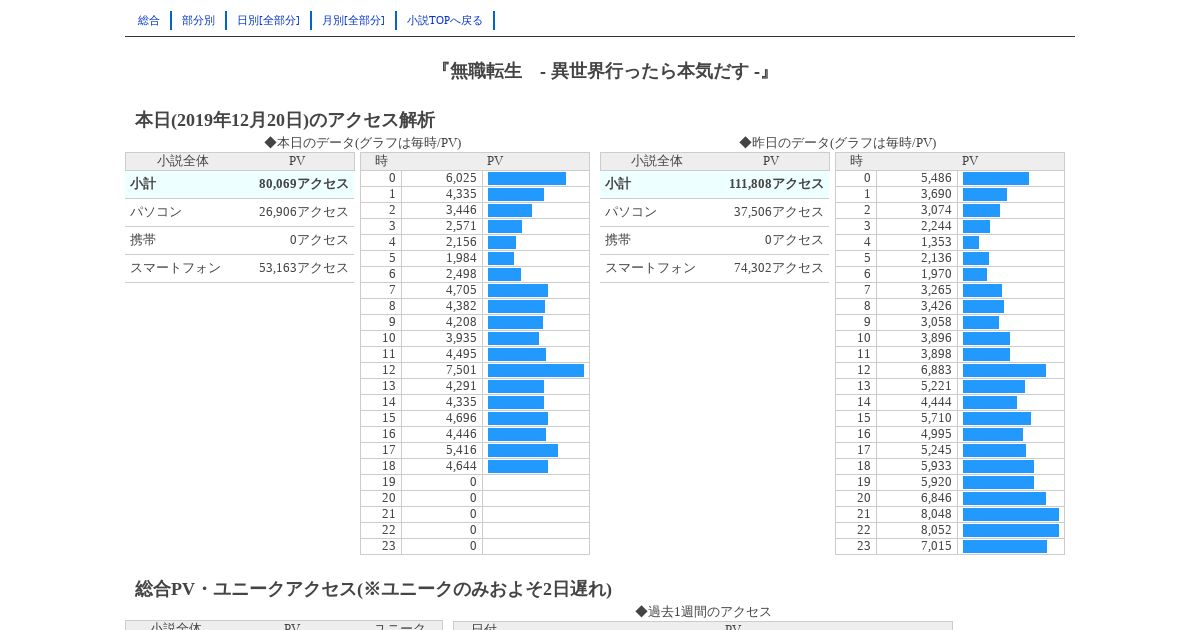This screenshot has height=630, width=1200.
Task: Click yesterday's hour 4 PV 1,353
Action: [x=936, y=242]
